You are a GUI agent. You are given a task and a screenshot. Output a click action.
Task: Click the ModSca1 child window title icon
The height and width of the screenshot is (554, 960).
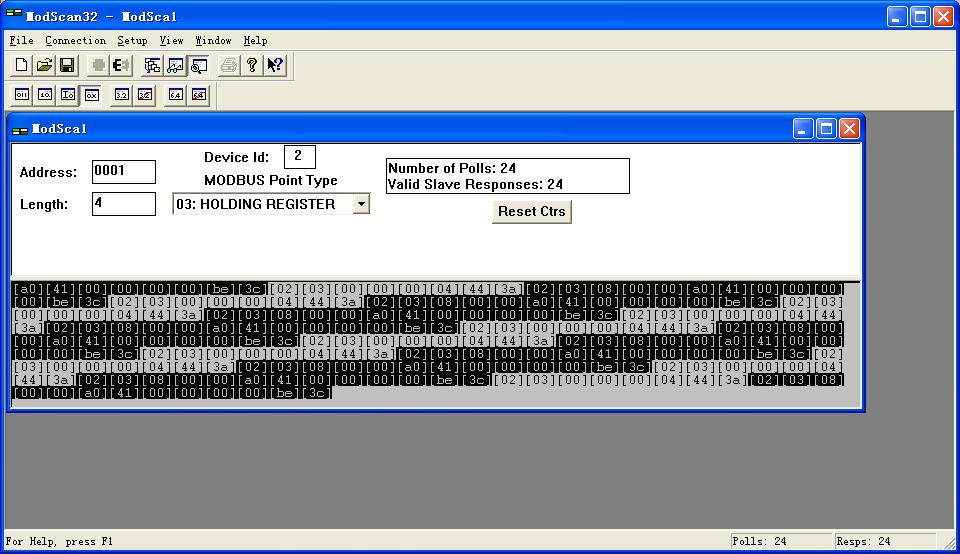[20, 129]
